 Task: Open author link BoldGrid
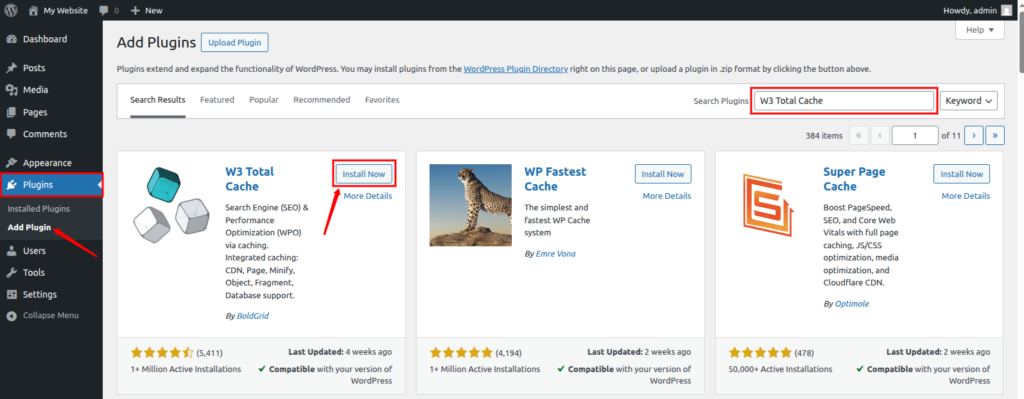click(x=252, y=315)
